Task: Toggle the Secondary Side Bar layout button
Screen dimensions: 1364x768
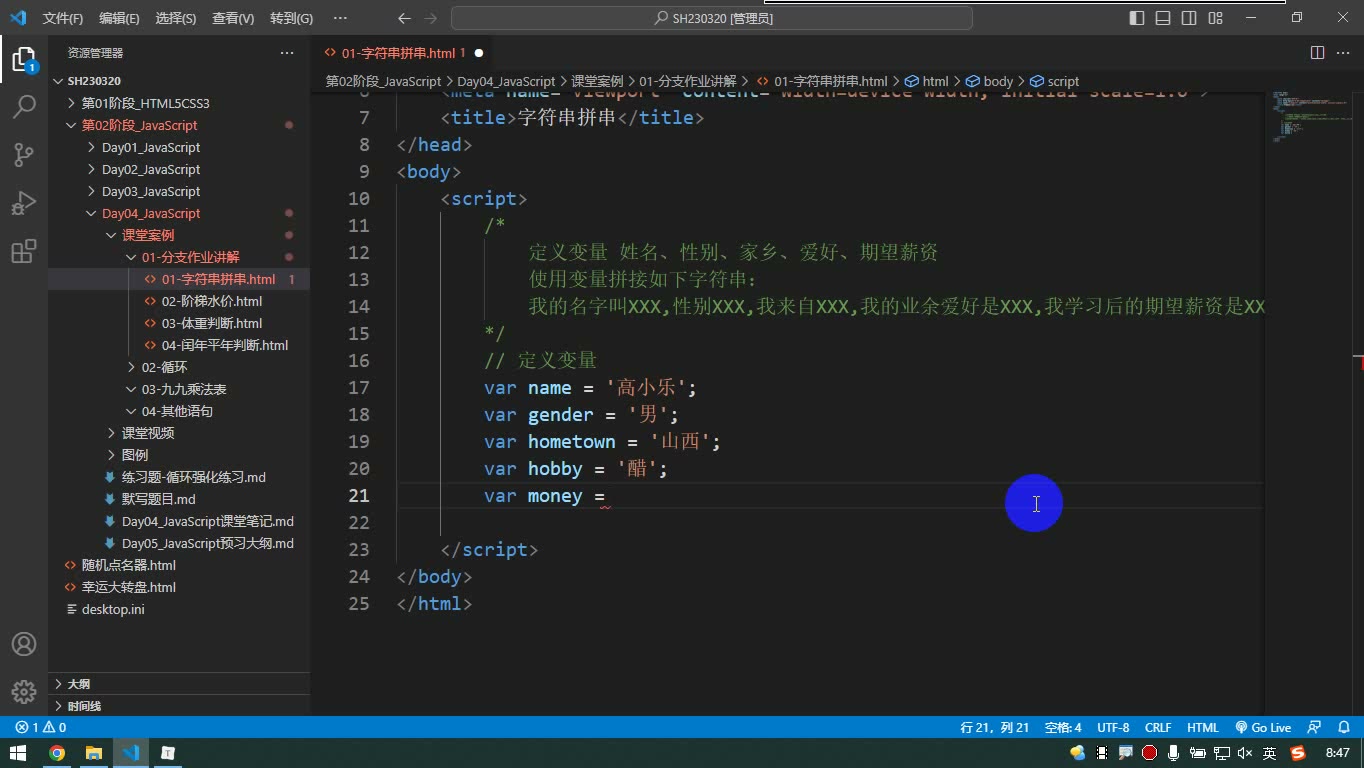Action: [1189, 18]
